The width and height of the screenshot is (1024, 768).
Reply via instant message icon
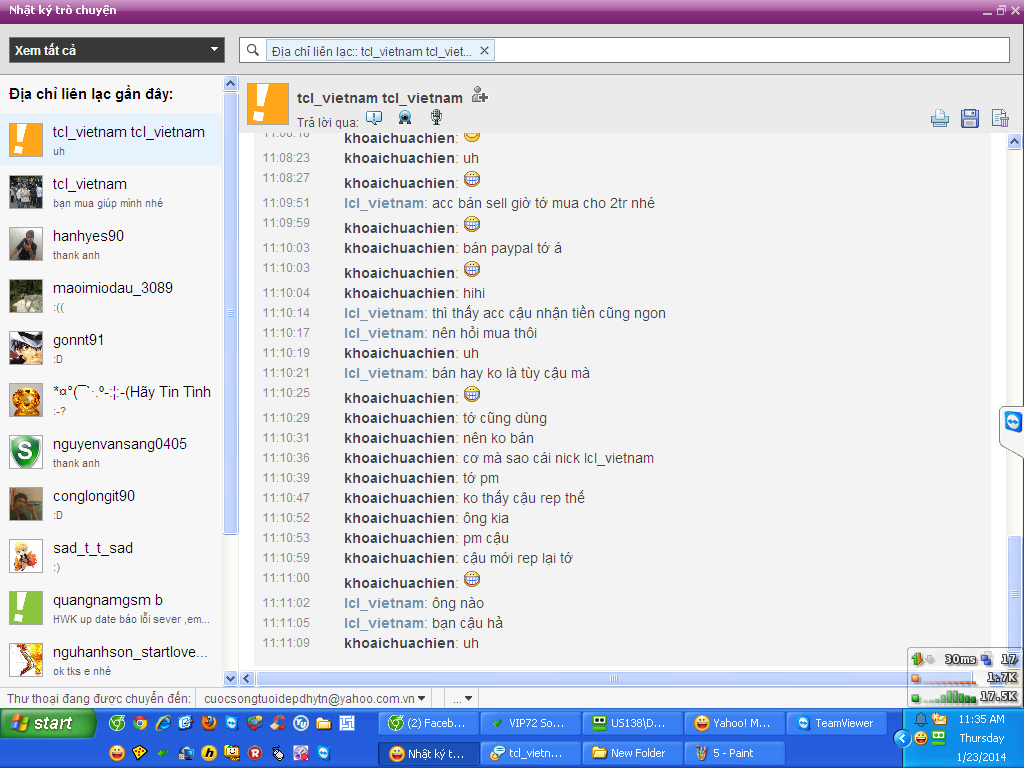[x=374, y=118]
